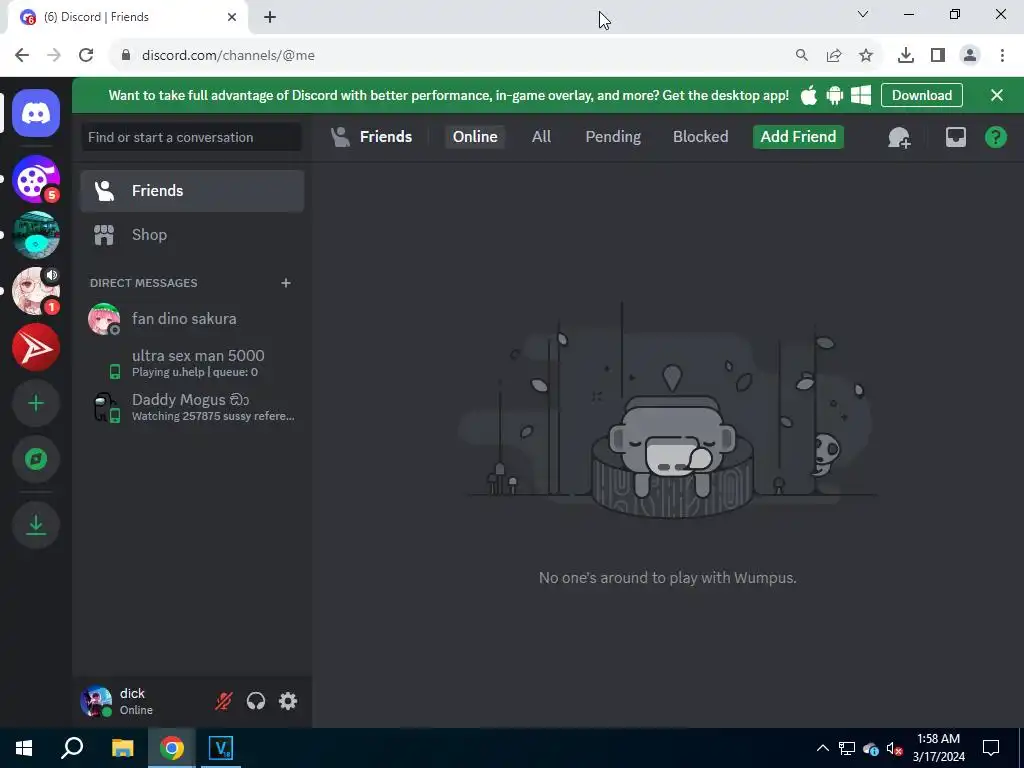Select the Blocked friends tab
The height and width of the screenshot is (768, 1024).
(x=700, y=136)
